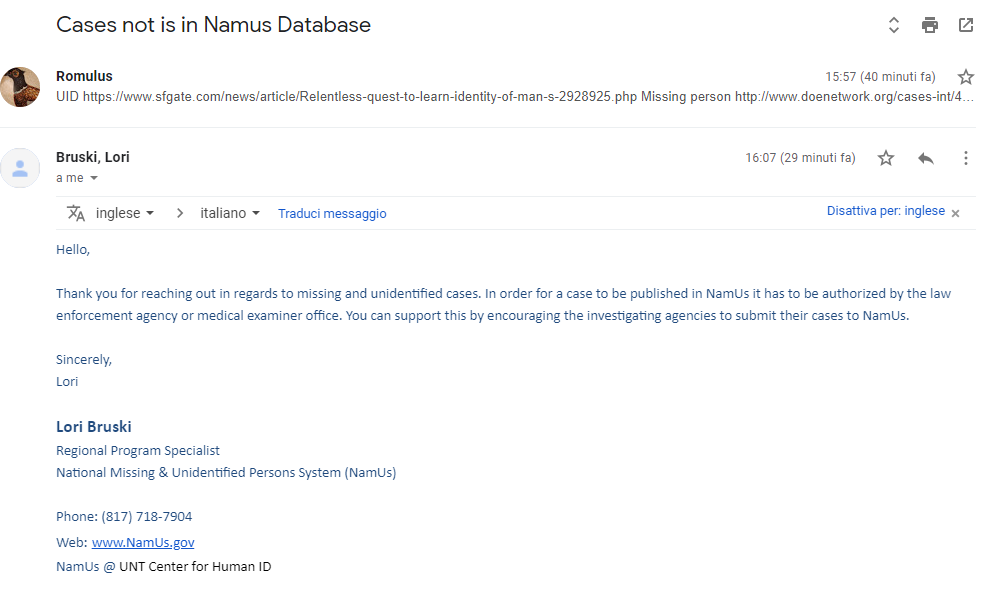Screen dimensions: 991x610
Task: Open the target language dropdown 'italiano'
Action: point(230,213)
